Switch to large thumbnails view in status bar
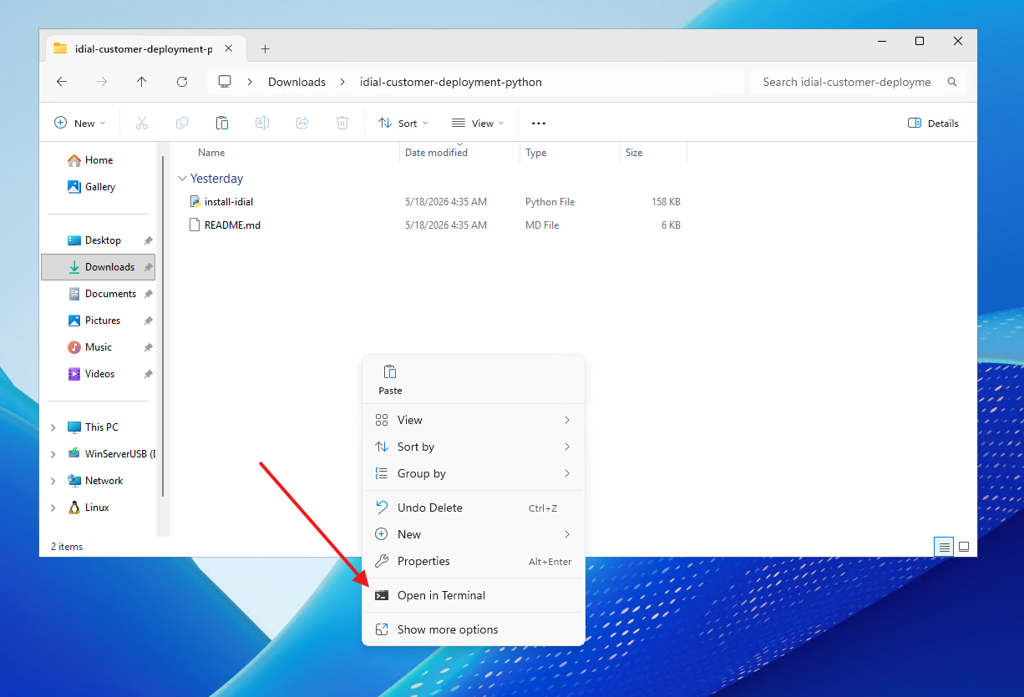 pos(964,547)
